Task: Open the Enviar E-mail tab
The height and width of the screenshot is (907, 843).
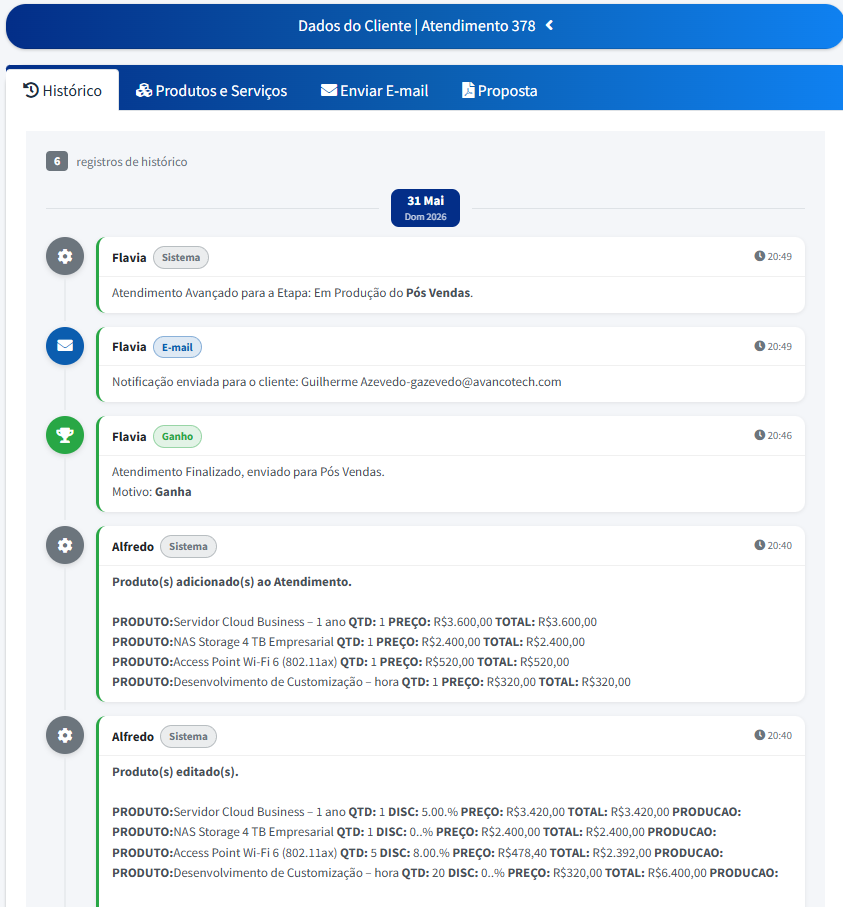Action: [374, 90]
